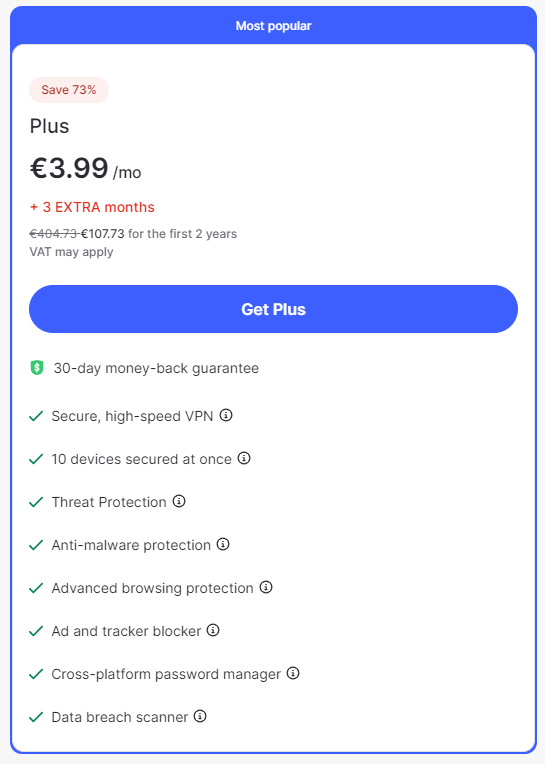Click the checkmark beside Threat Protection
This screenshot has width=545, height=764.
[36, 502]
